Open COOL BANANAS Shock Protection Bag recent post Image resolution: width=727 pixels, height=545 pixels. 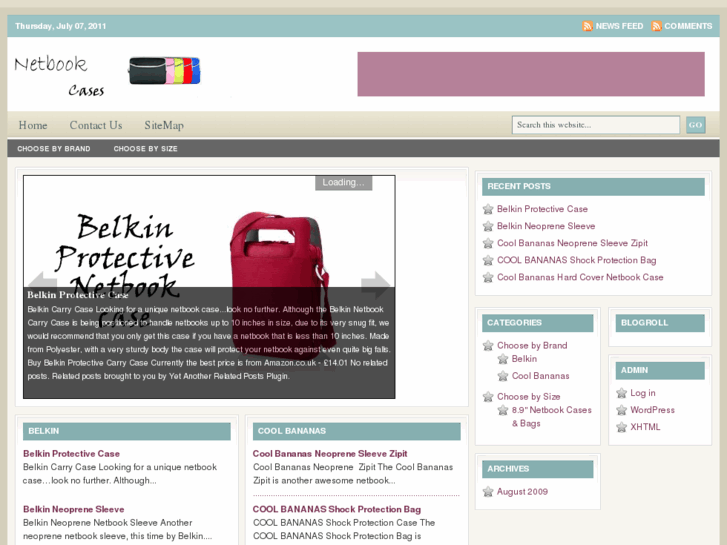click(576, 260)
